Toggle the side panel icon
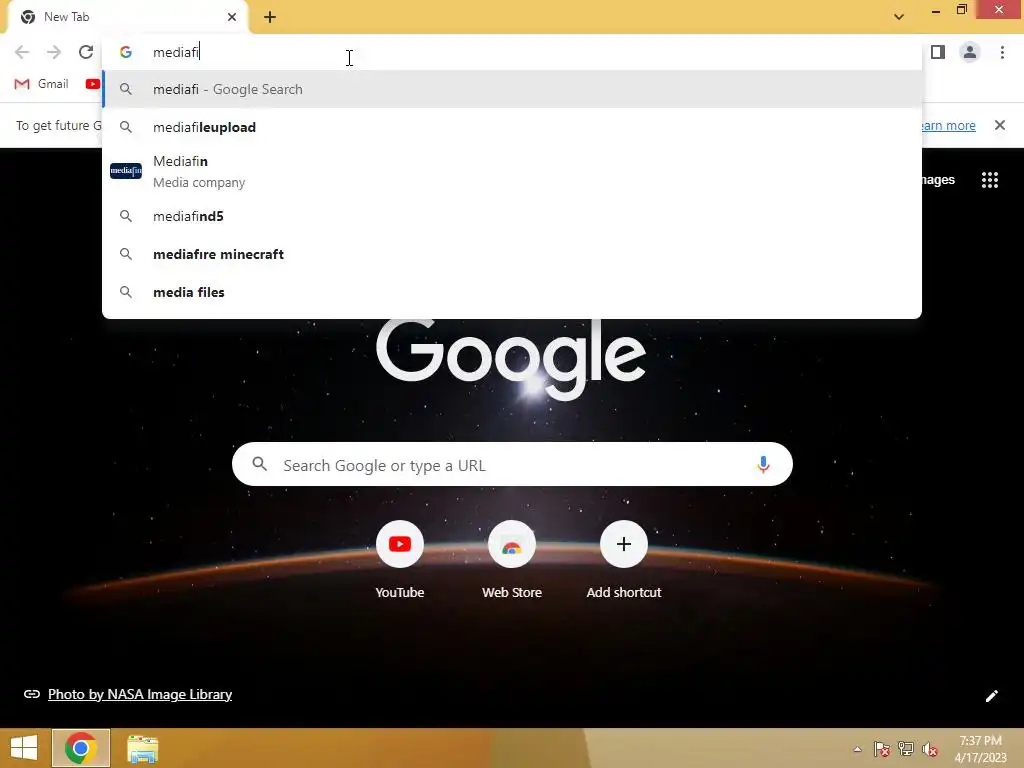This screenshot has width=1024, height=768. tap(938, 52)
